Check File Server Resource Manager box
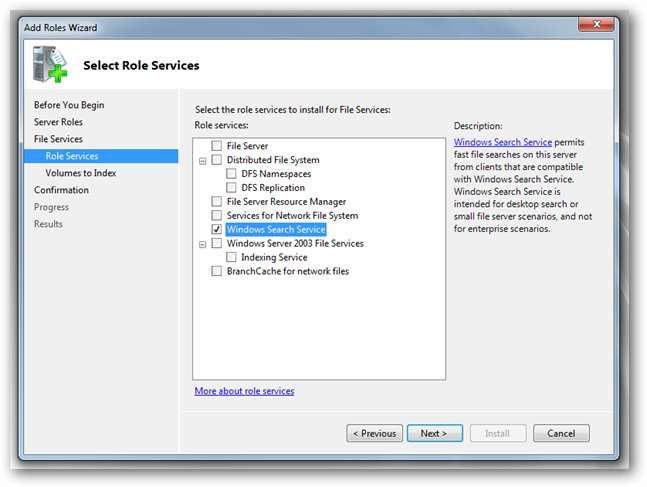This screenshot has height=487, width=647. 216,201
